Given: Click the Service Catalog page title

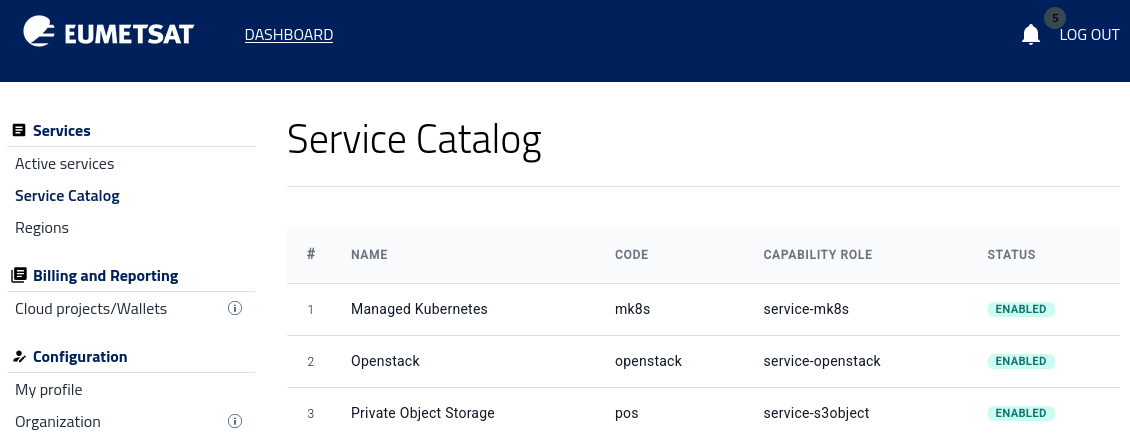Looking at the screenshot, I should pos(414,140).
